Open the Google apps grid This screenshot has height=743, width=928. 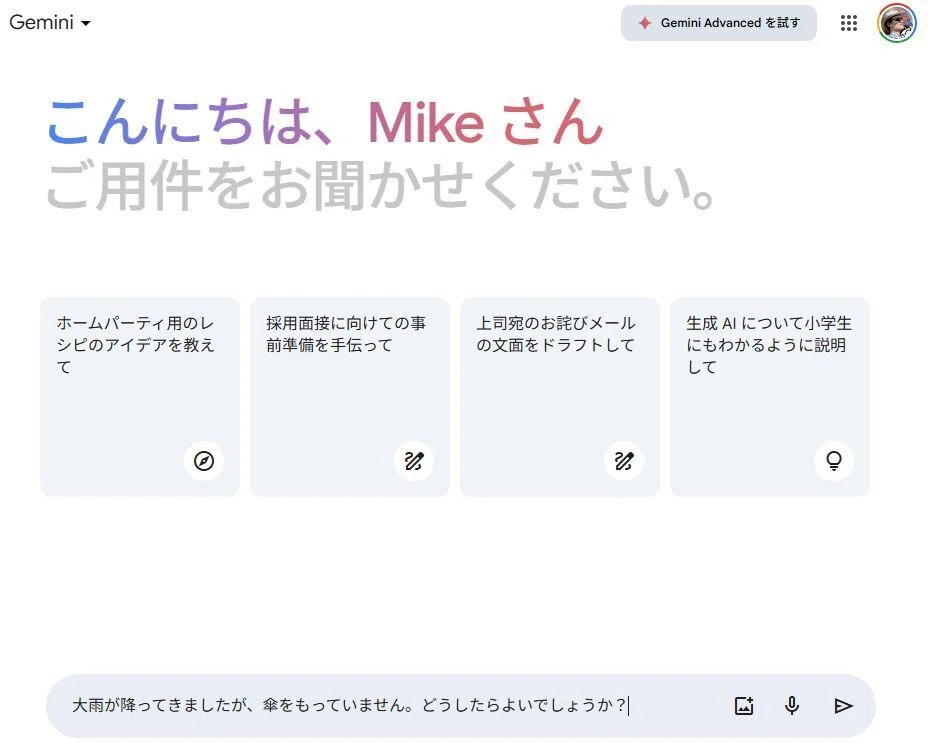click(849, 23)
